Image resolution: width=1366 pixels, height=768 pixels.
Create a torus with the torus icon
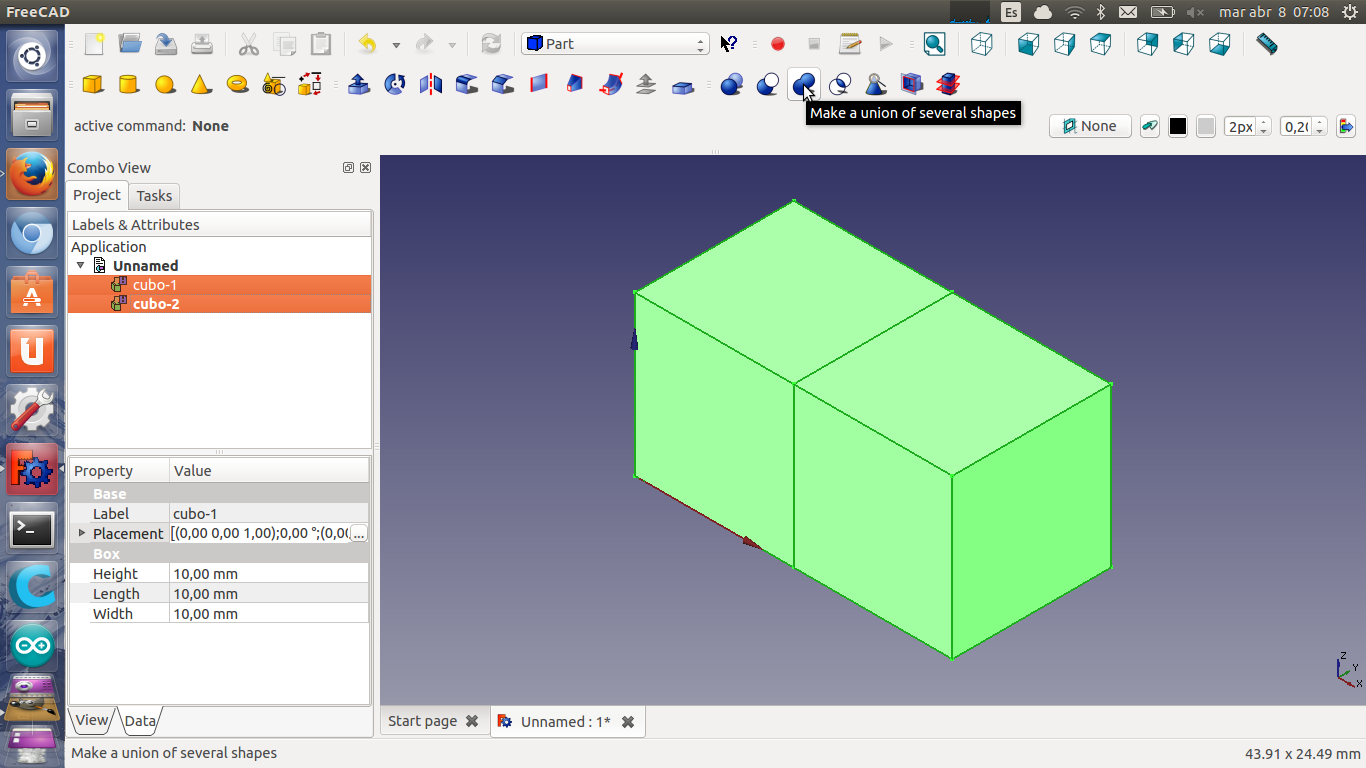click(237, 85)
